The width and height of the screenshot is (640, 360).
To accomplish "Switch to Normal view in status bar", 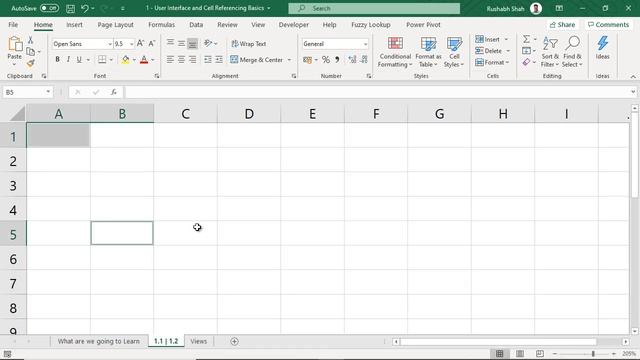I will [500, 354].
